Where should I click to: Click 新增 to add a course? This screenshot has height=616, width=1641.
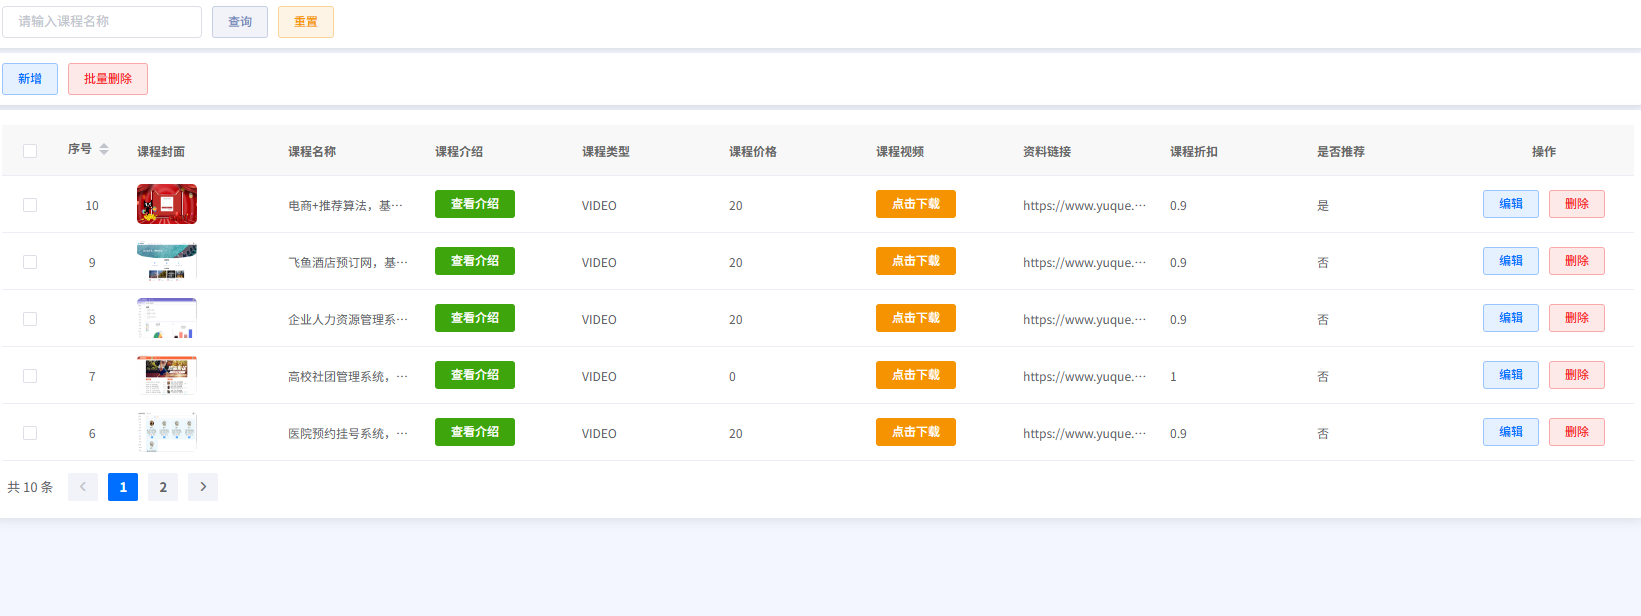click(x=30, y=79)
